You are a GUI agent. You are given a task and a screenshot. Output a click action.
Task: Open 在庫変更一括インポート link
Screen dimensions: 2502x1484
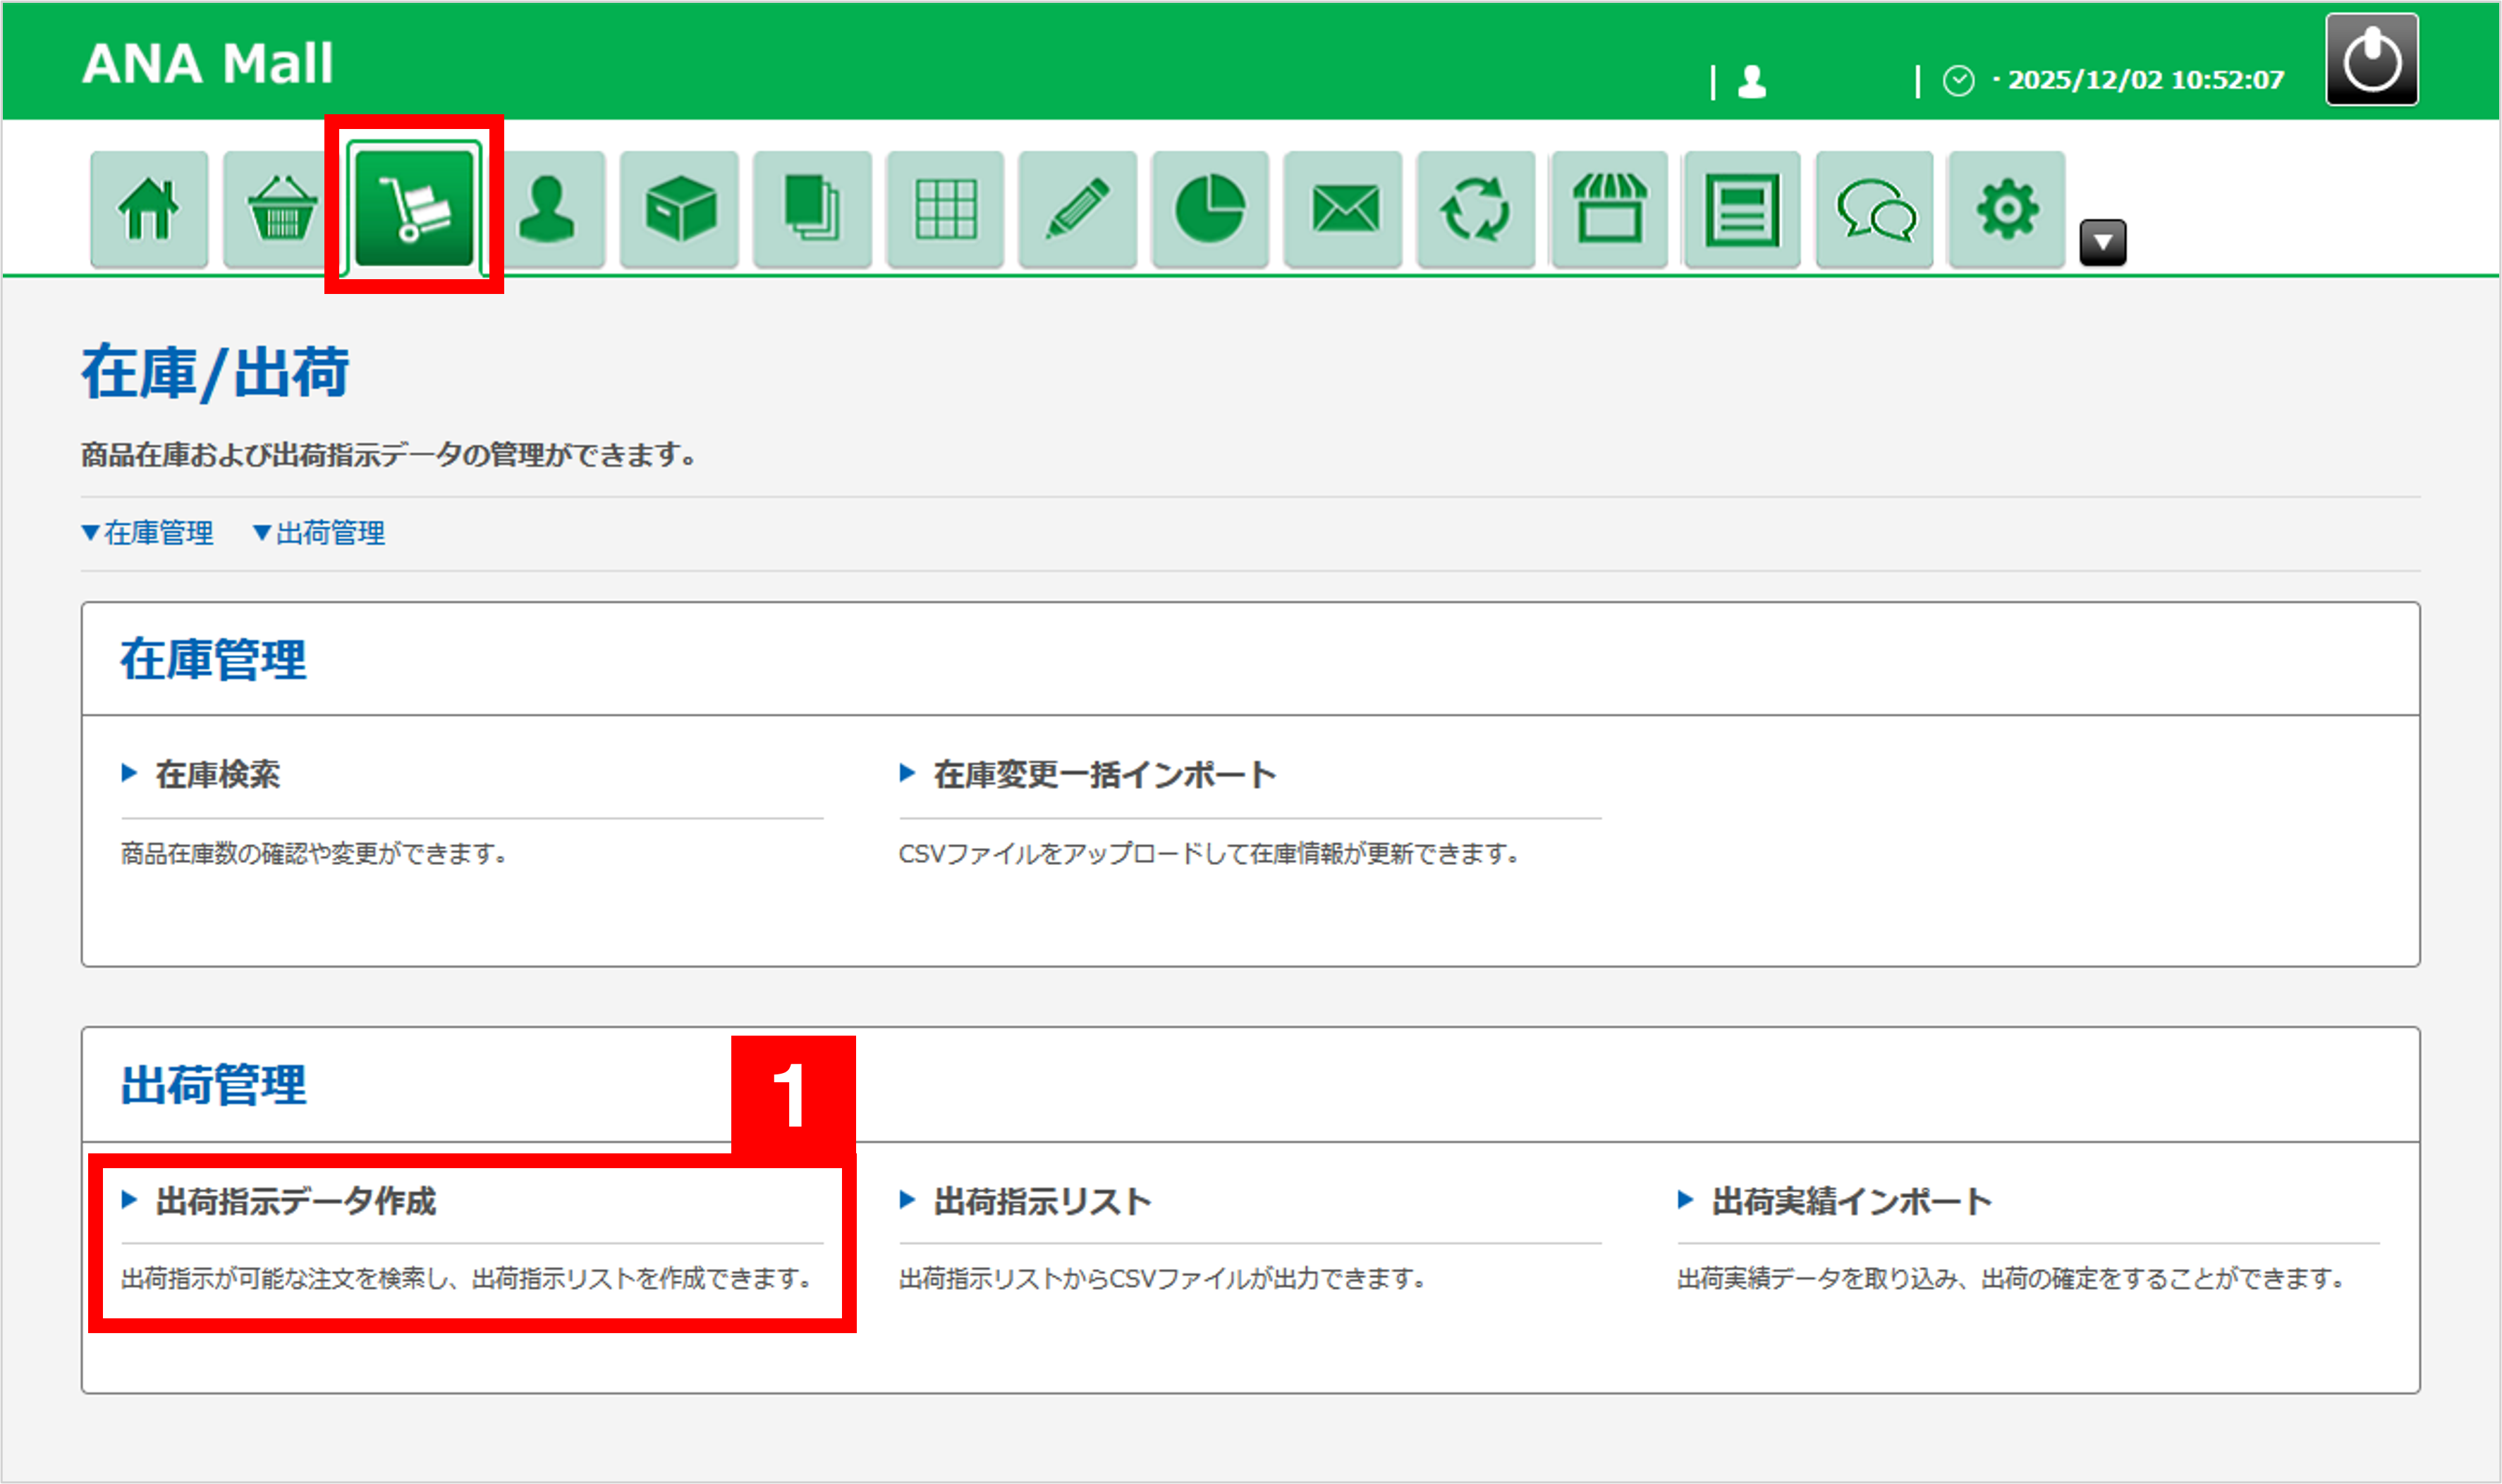[x=1103, y=775]
